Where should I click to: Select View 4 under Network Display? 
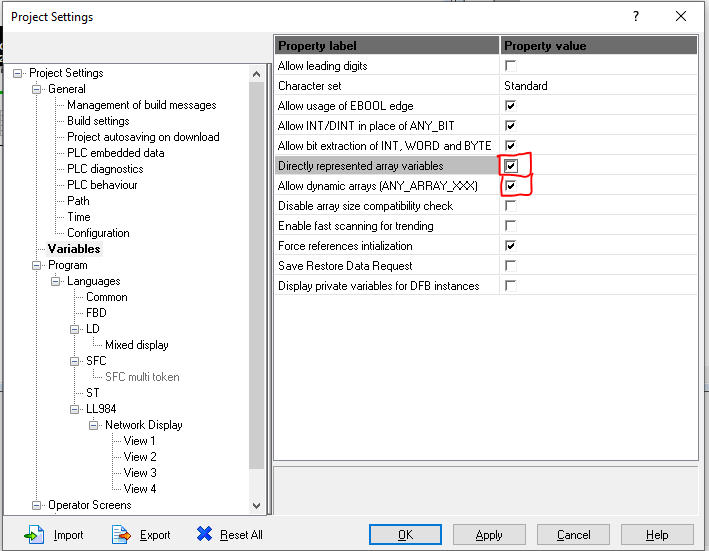pyautogui.click(x=140, y=489)
